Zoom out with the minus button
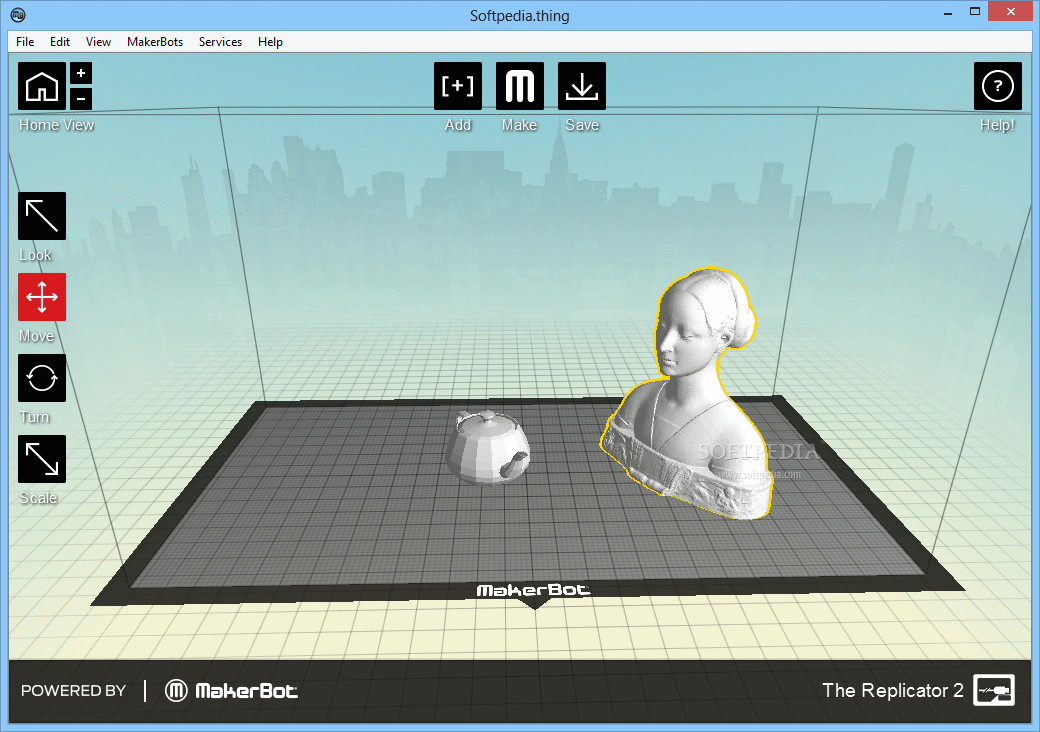Image resolution: width=1040 pixels, height=732 pixels. pyautogui.click(x=81, y=99)
